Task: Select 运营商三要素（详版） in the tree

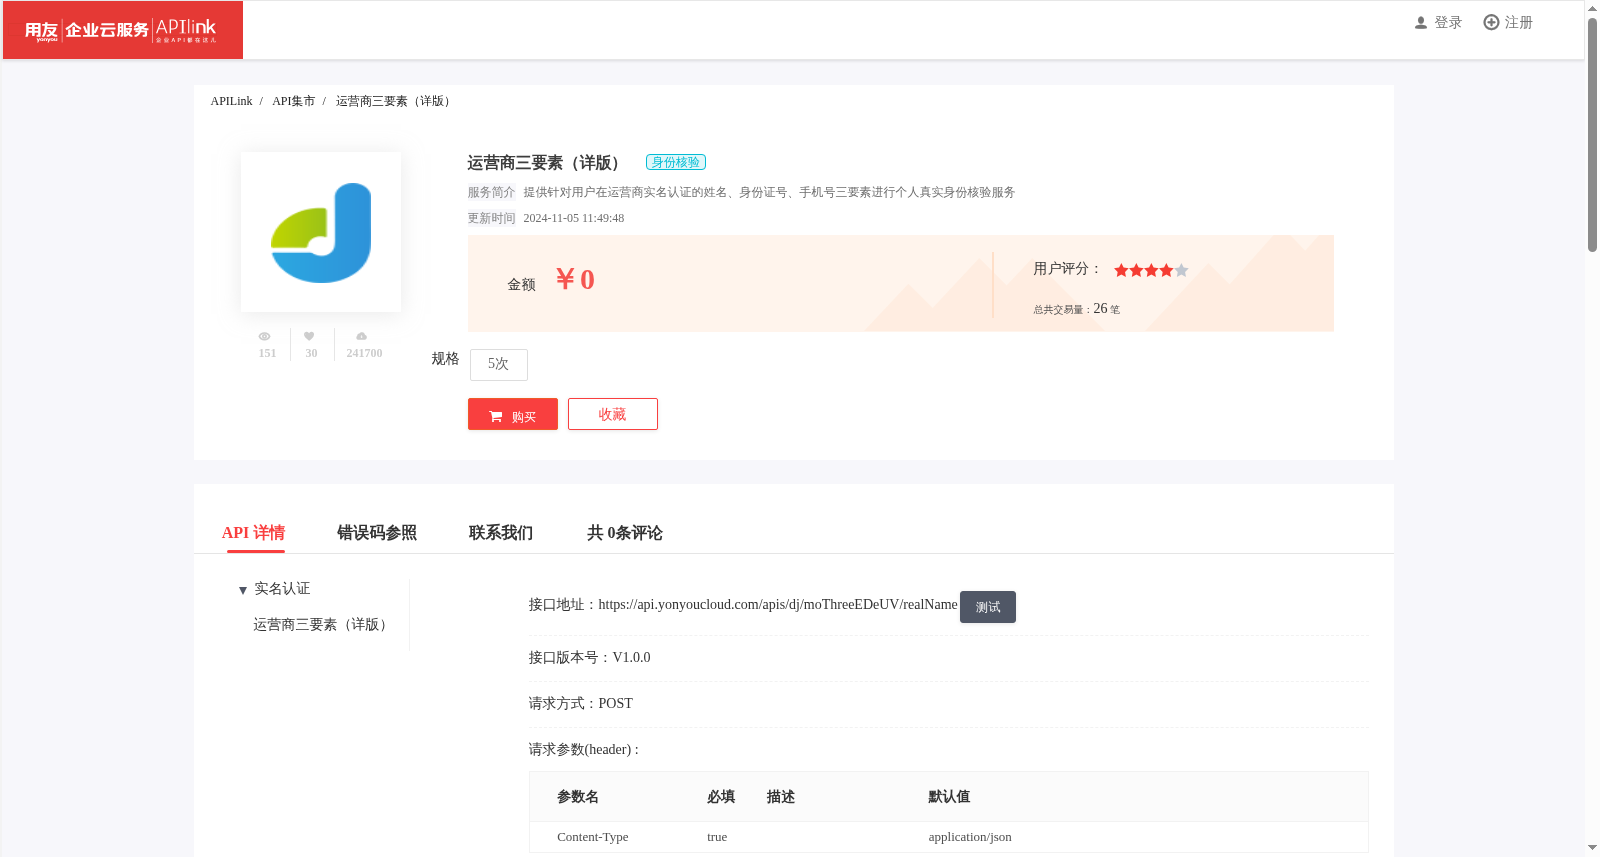Action: (322, 625)
